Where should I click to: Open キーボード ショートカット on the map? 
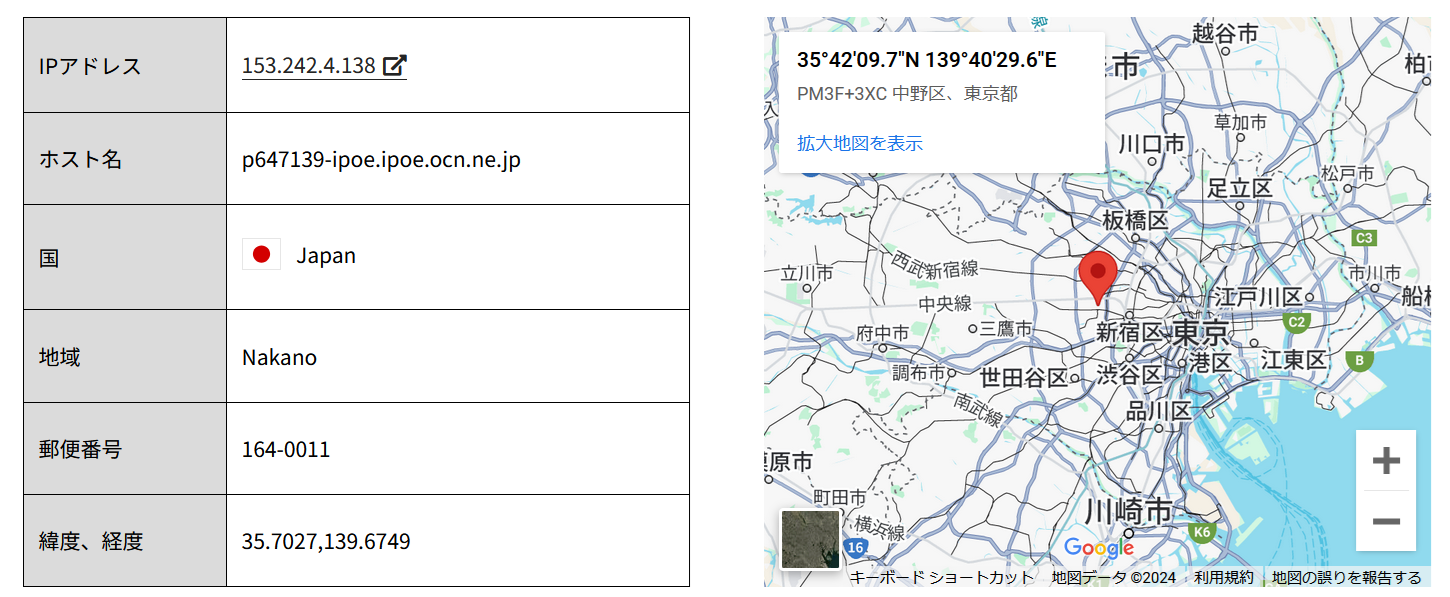point(942,578)
